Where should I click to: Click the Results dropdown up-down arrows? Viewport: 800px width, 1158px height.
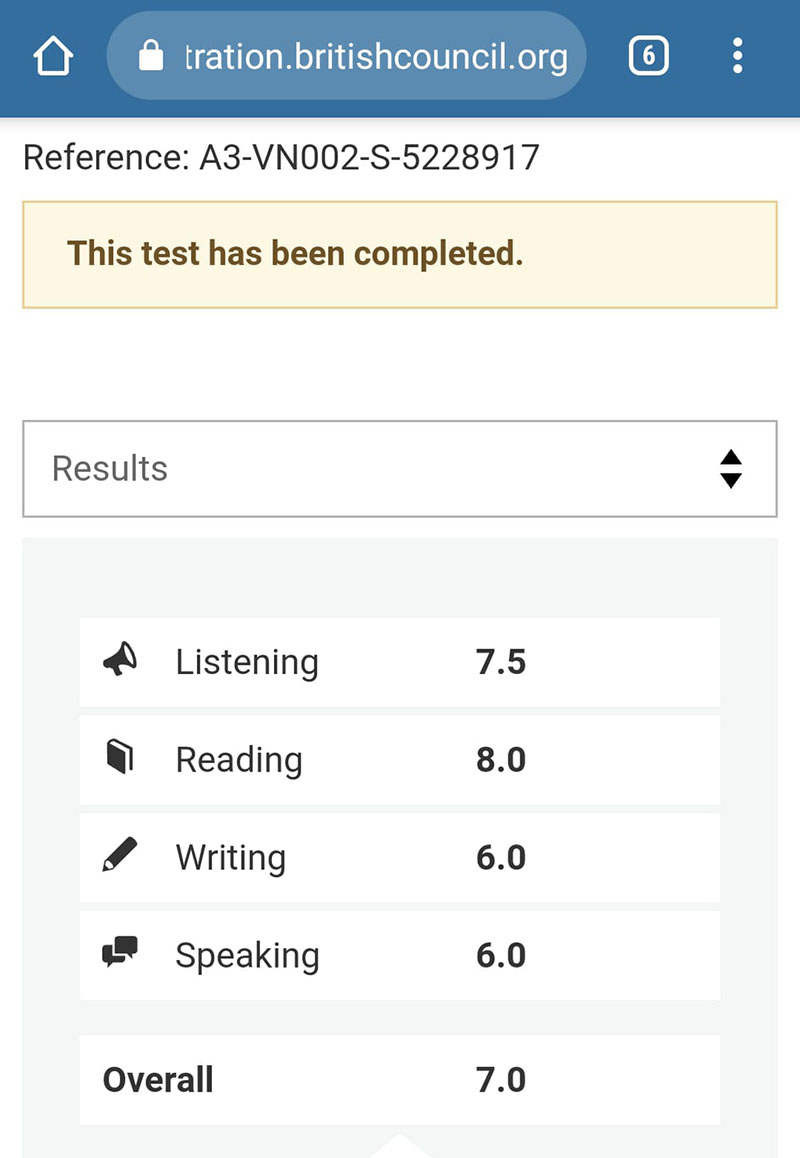pyautogui.click(x=731, y=469)
